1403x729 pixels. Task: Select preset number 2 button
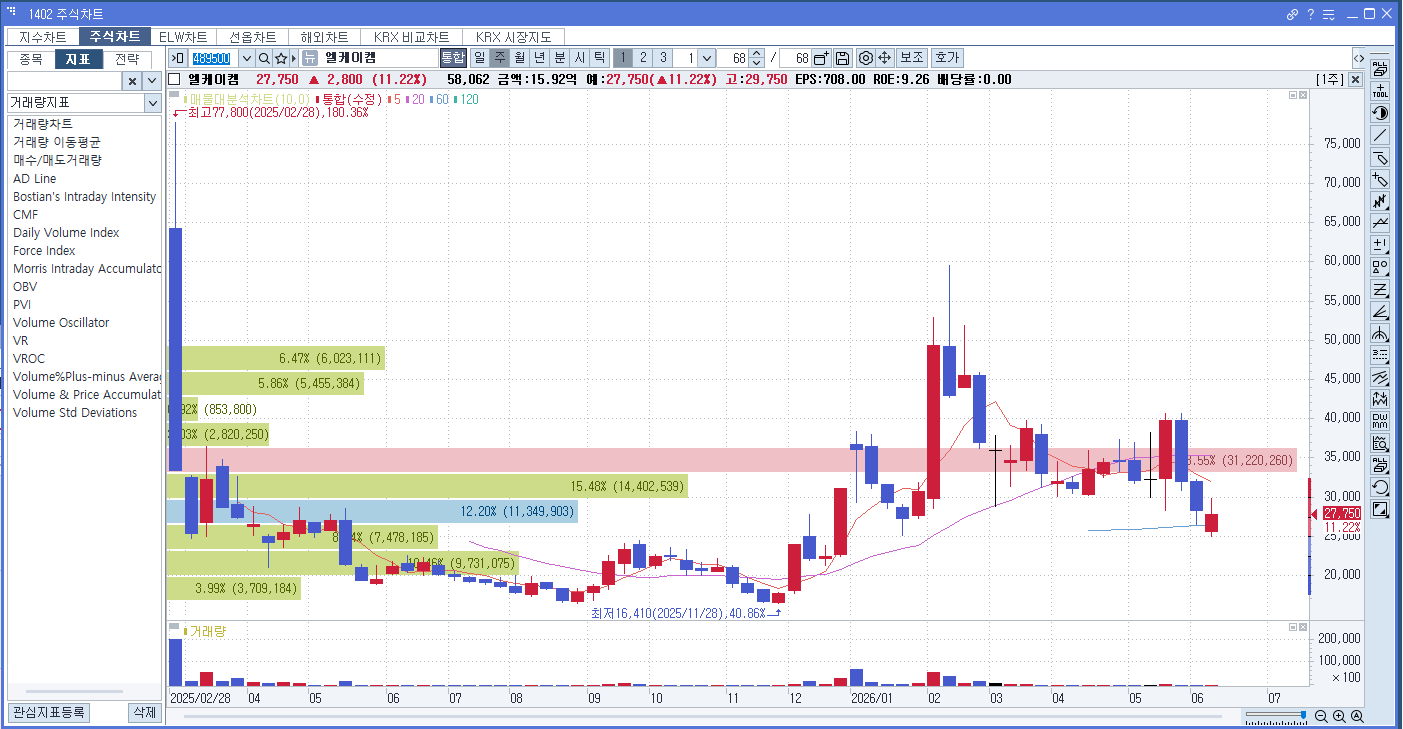(x=643, y=58)
